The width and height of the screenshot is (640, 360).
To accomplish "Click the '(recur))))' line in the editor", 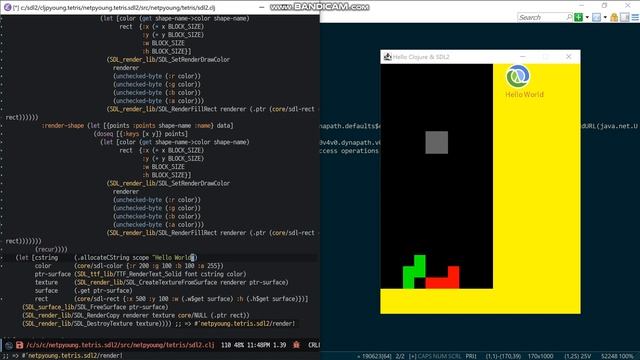I will point(51,249).
